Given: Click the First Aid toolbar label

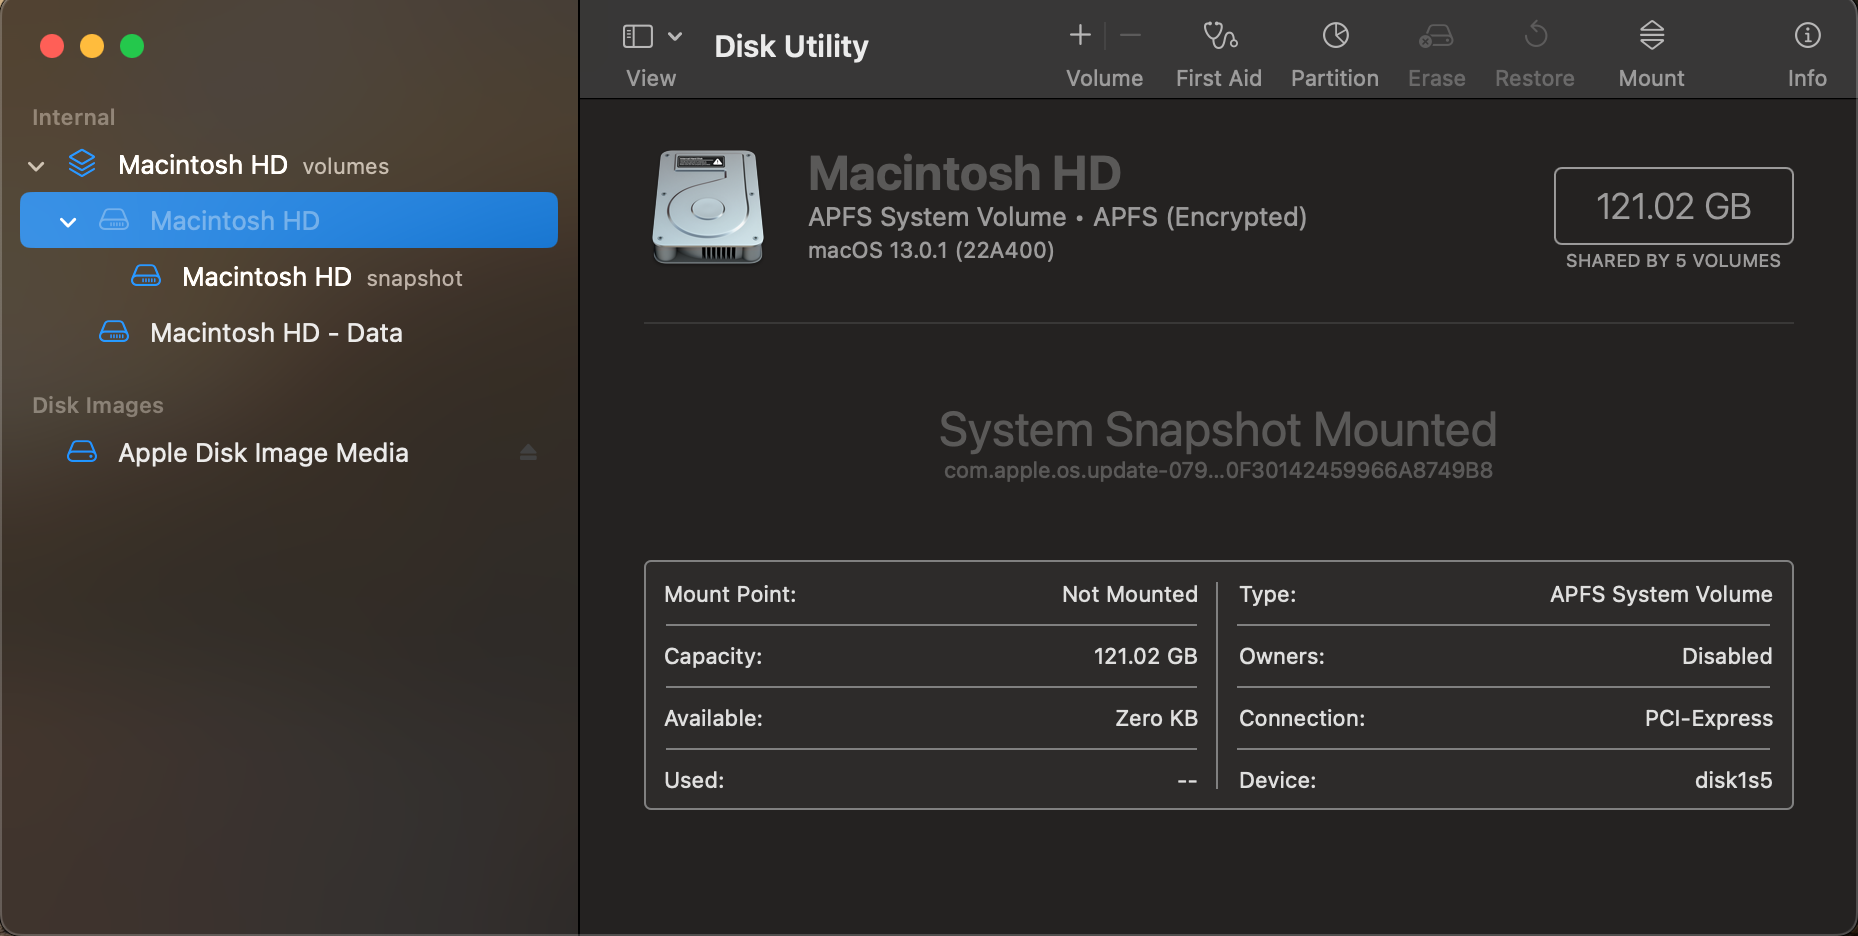Looking at the screenshot, I should point(1218,78).
